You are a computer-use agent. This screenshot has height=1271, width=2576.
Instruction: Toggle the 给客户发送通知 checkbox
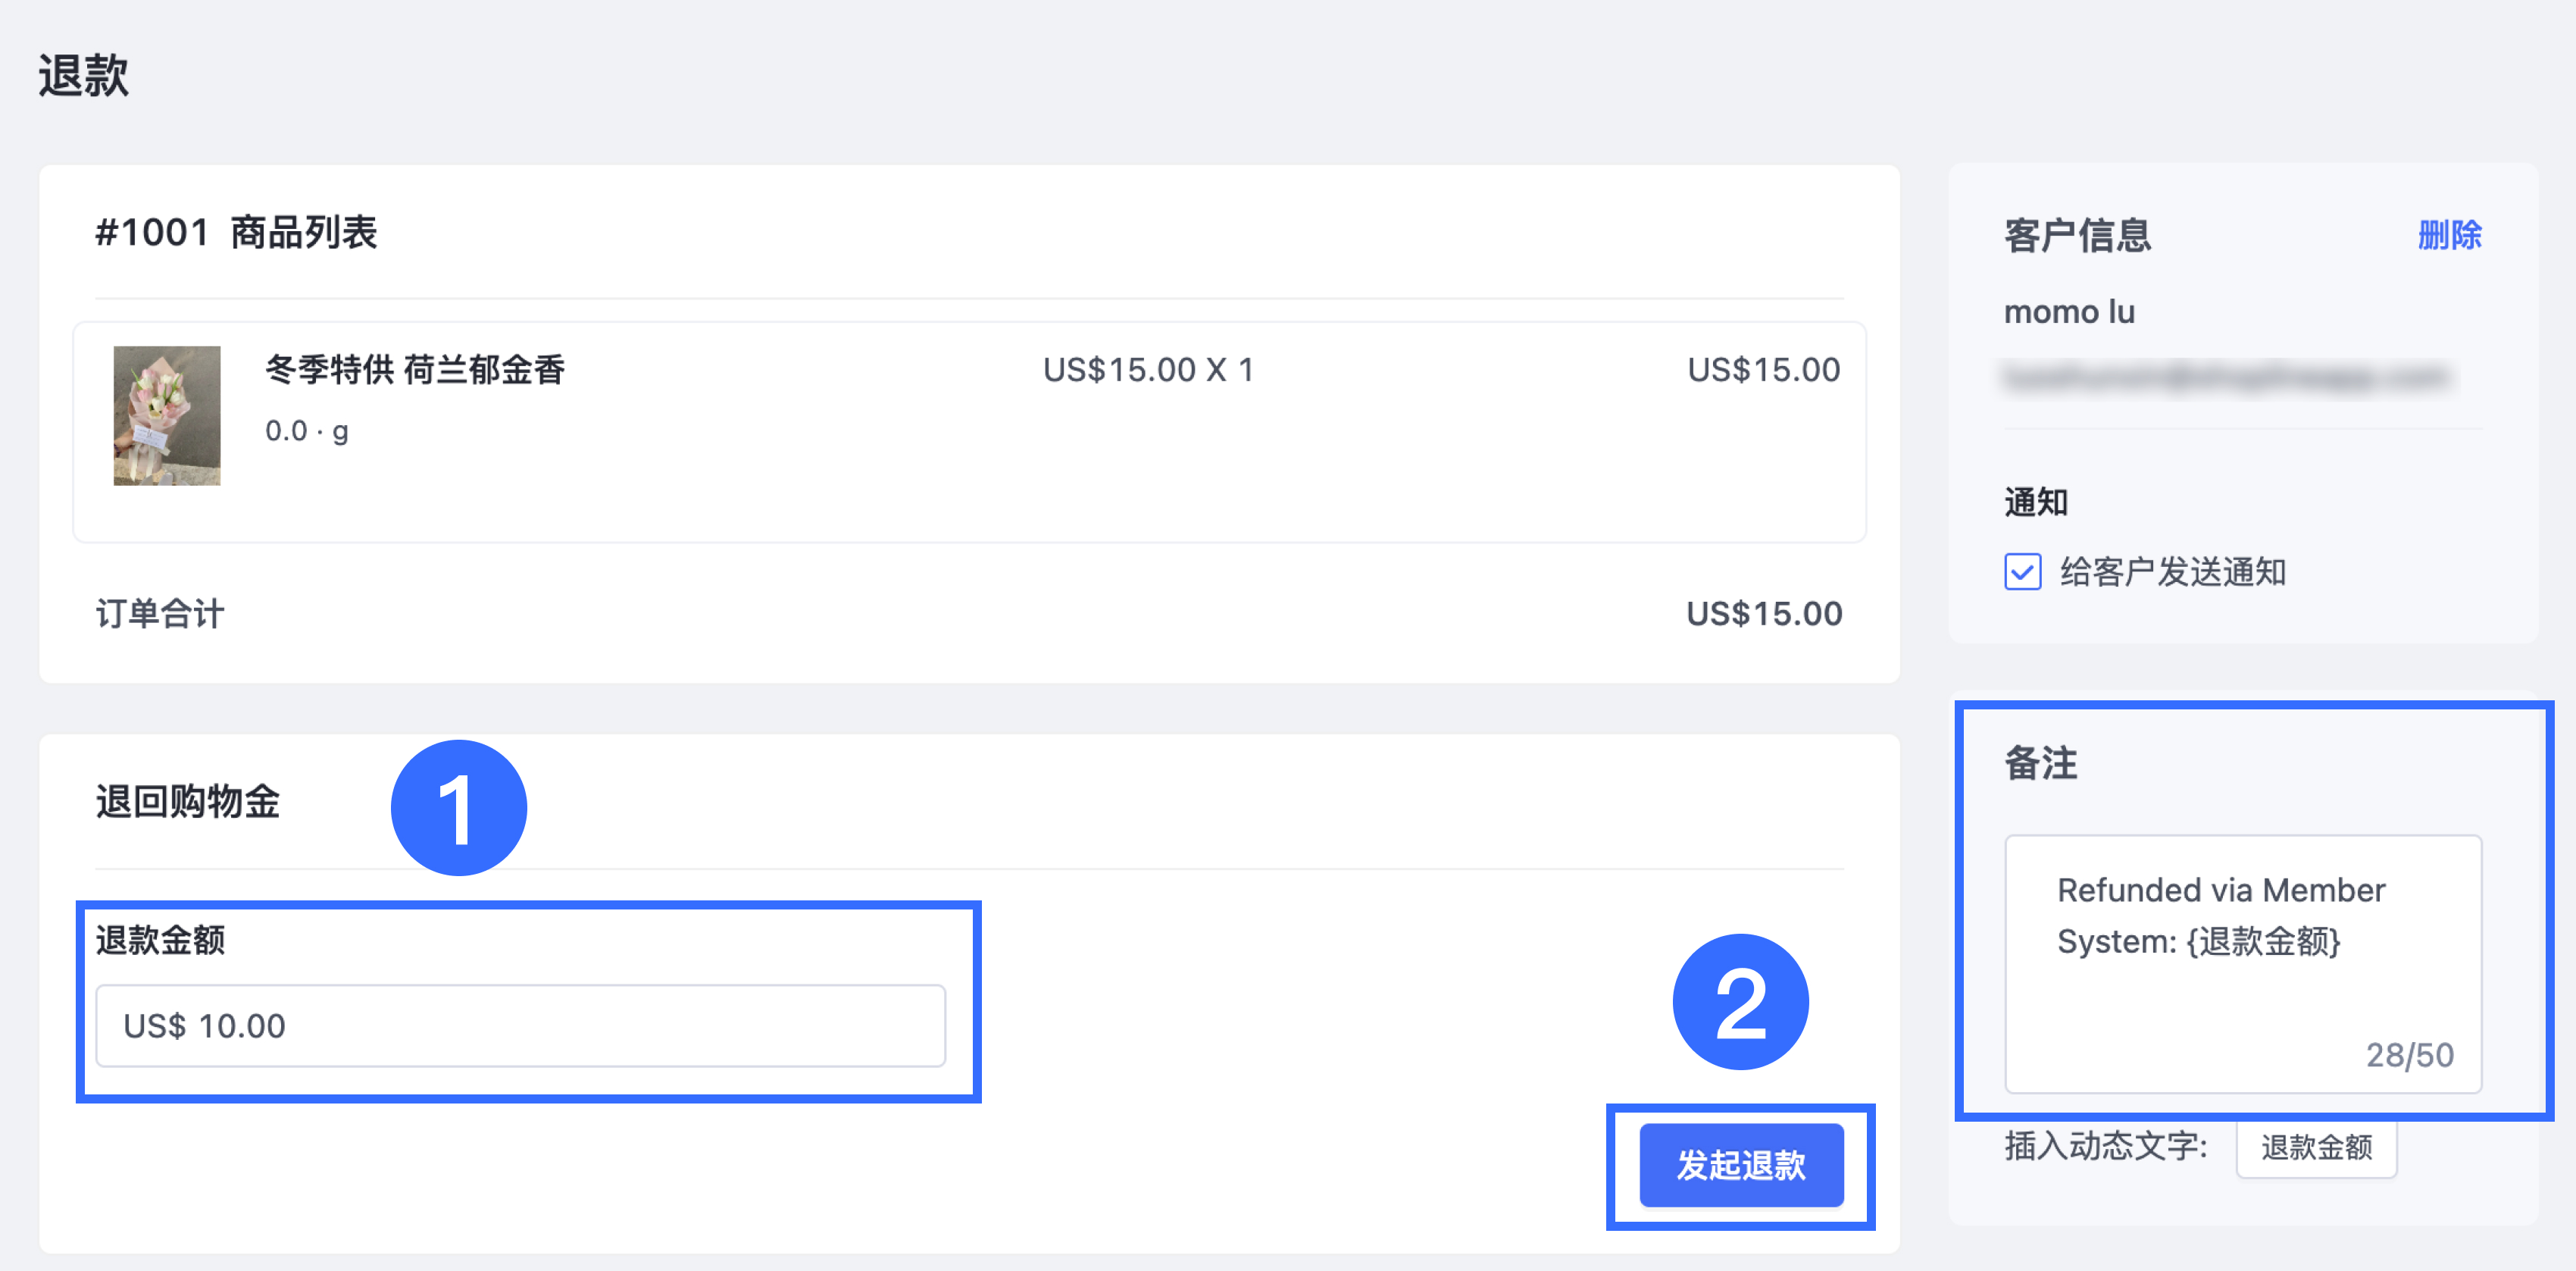click(x=2022, y=572)
